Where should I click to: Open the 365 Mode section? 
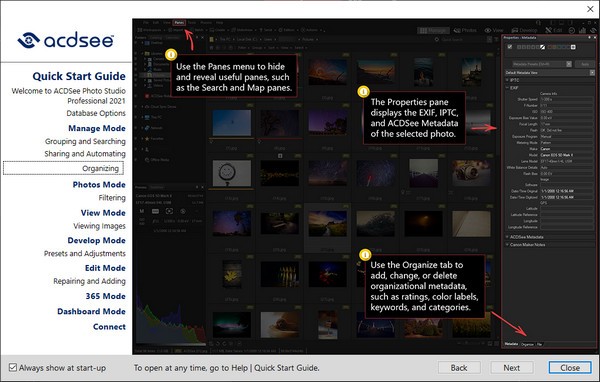(x=105, y=296)
